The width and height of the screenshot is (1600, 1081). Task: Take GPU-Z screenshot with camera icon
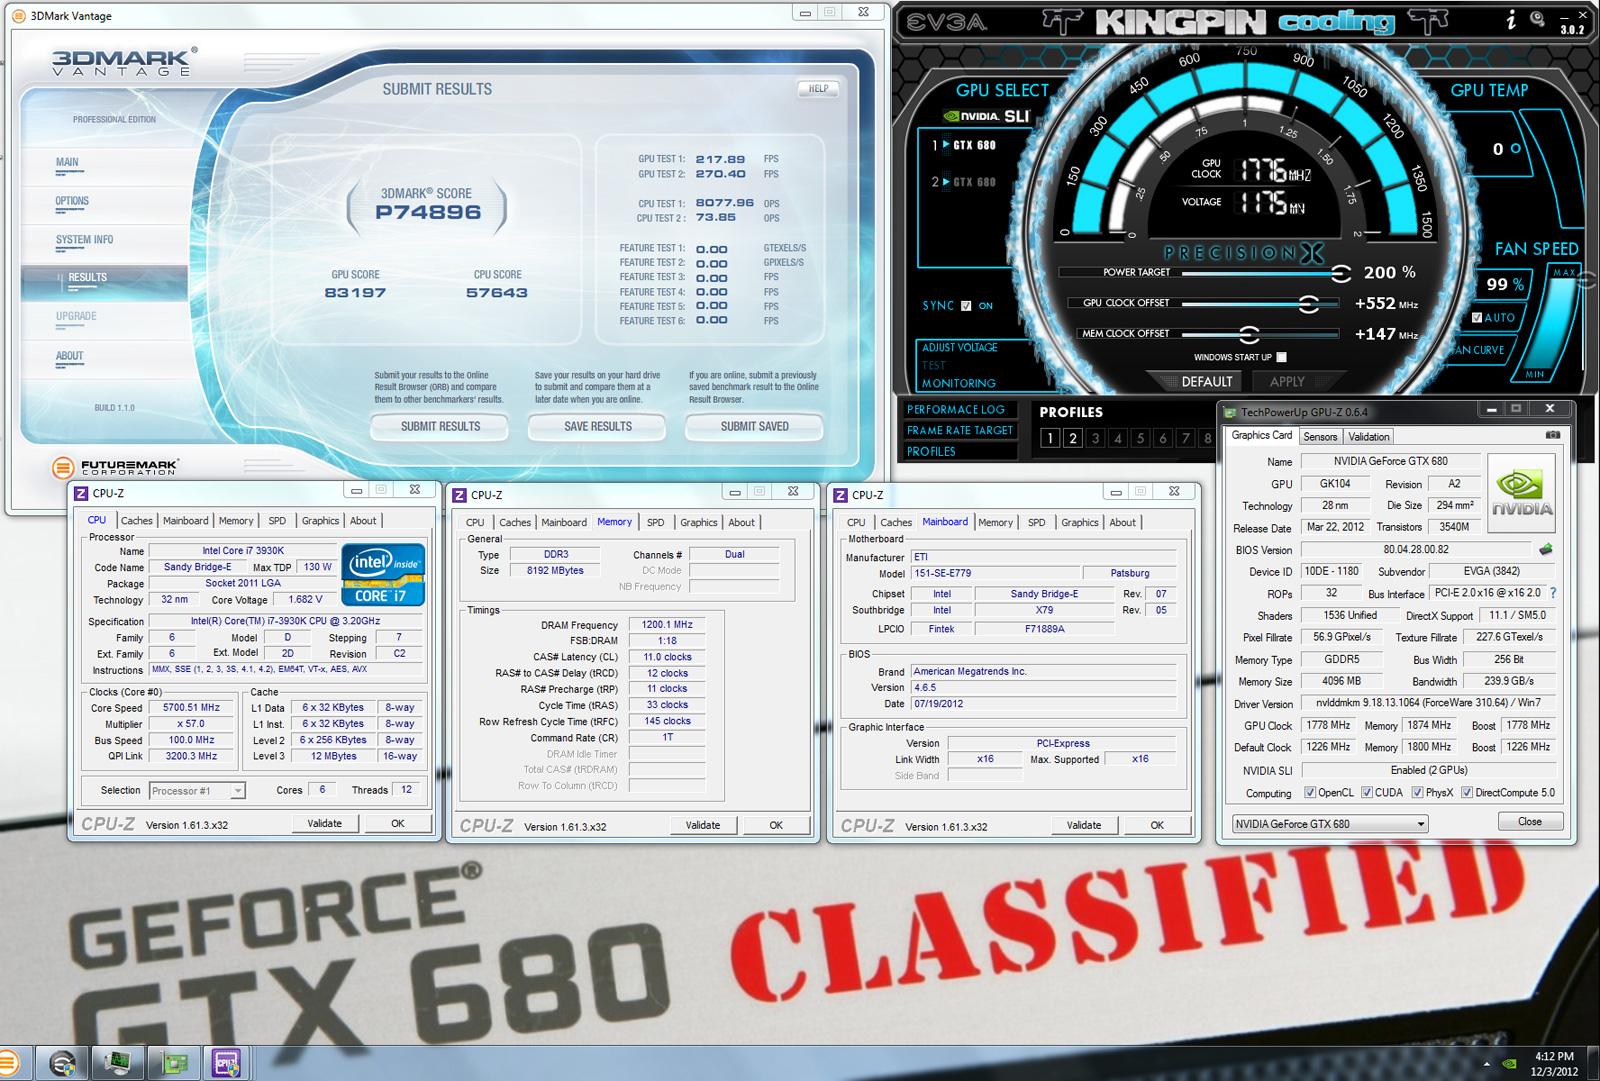click(x=1552, y=435)
